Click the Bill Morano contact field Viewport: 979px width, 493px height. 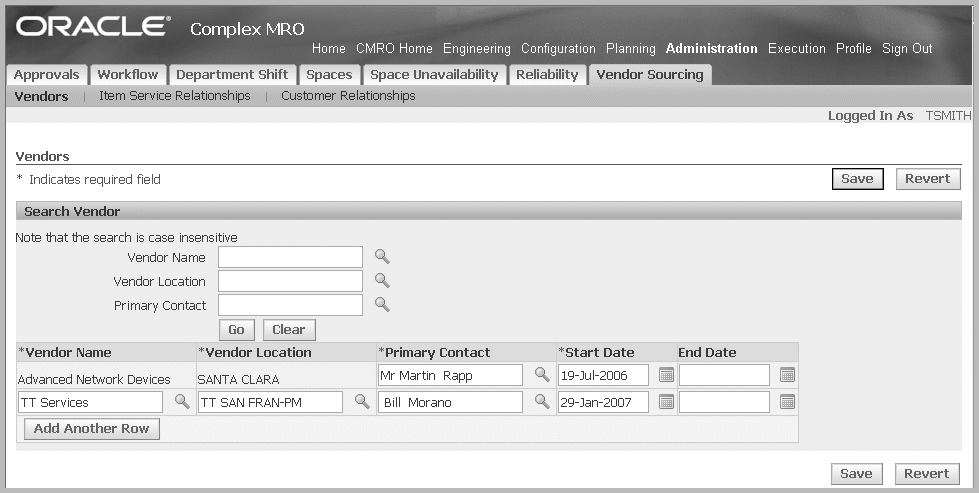point(450,403)
